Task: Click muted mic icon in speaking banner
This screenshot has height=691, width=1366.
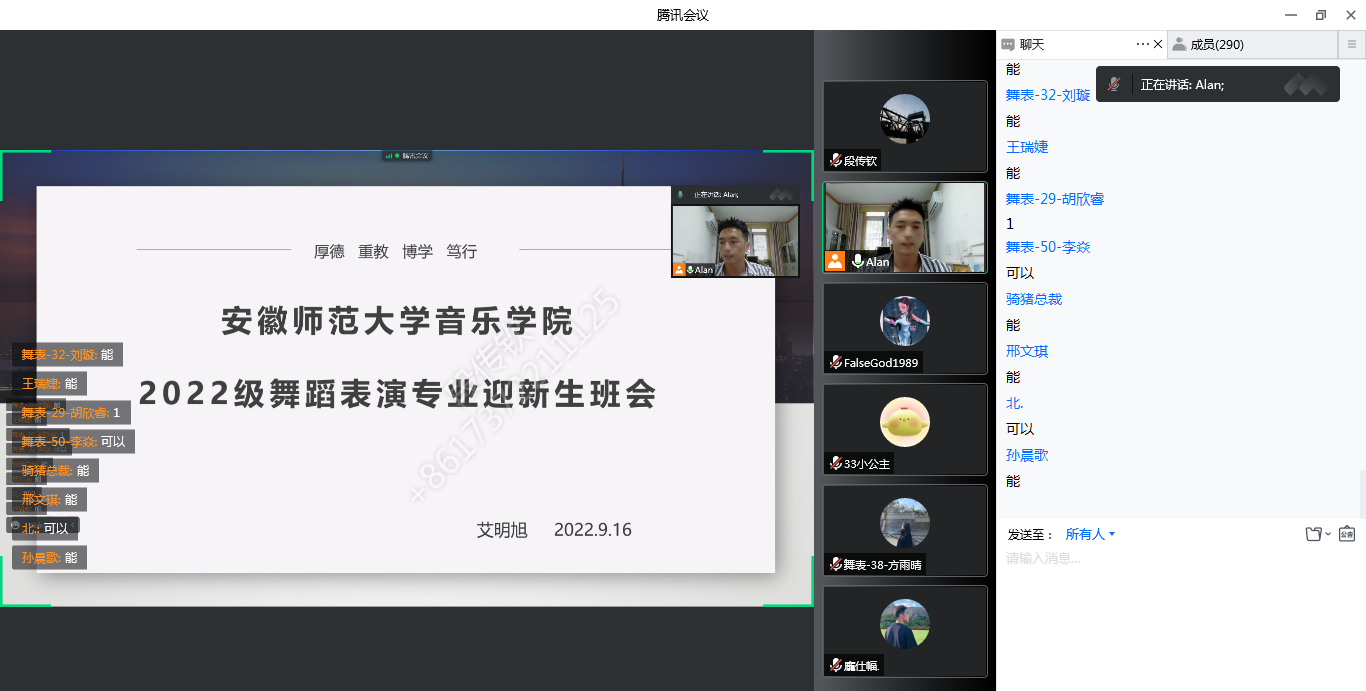Action: (x=1114, y=85)
